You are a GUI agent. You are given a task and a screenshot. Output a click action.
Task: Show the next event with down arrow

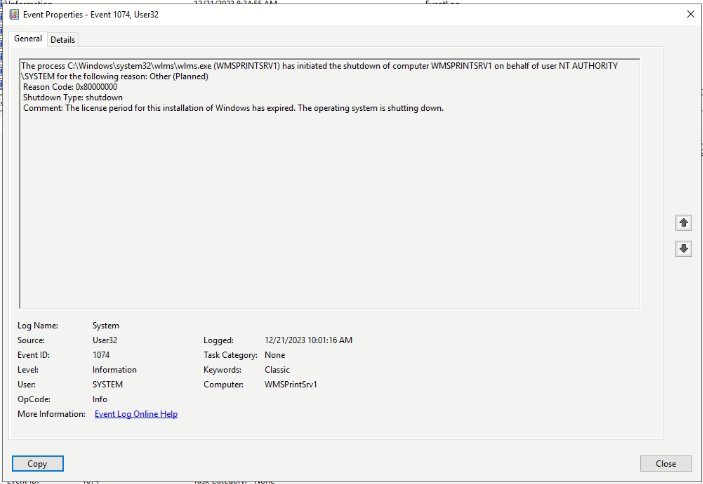pyautogui.click(x=683, y=249)
